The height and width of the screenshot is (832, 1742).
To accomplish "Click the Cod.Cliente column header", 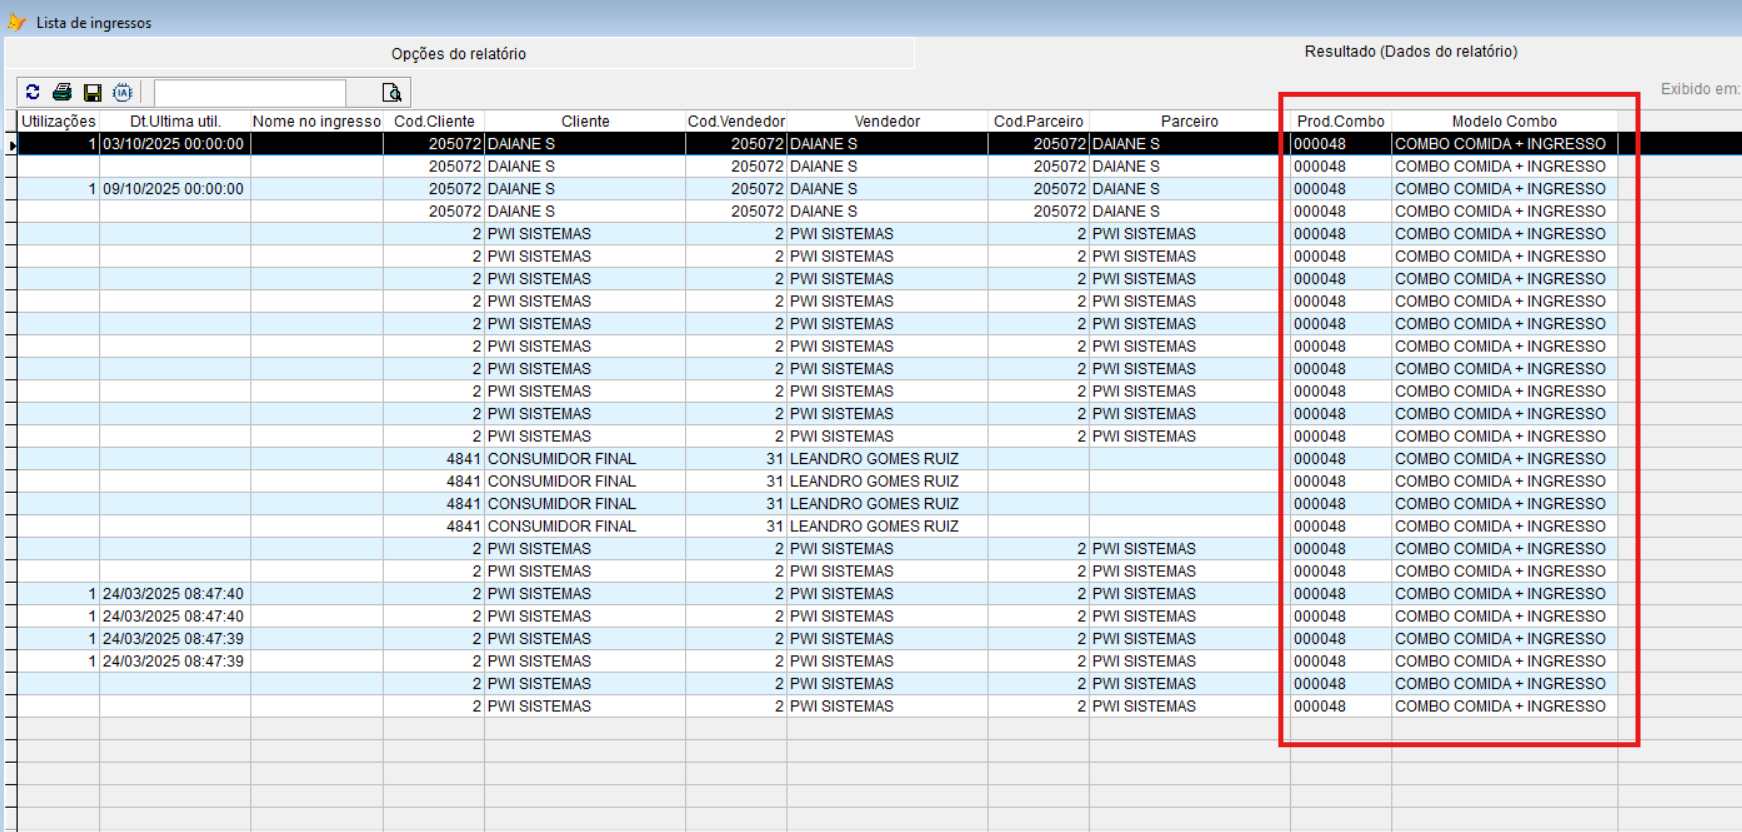I will point(433,121).
